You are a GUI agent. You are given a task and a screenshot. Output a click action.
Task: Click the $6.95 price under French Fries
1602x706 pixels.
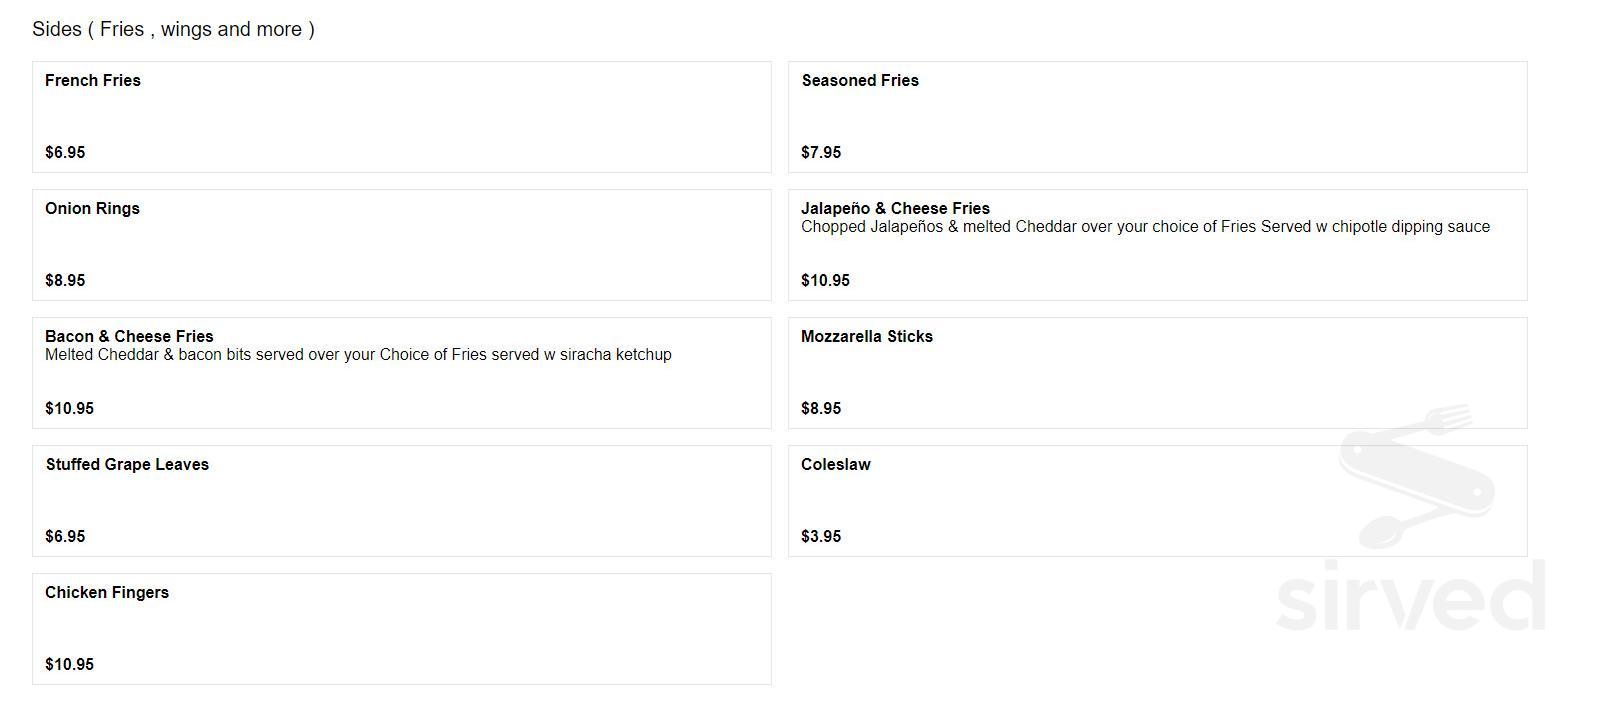(65, 153)
